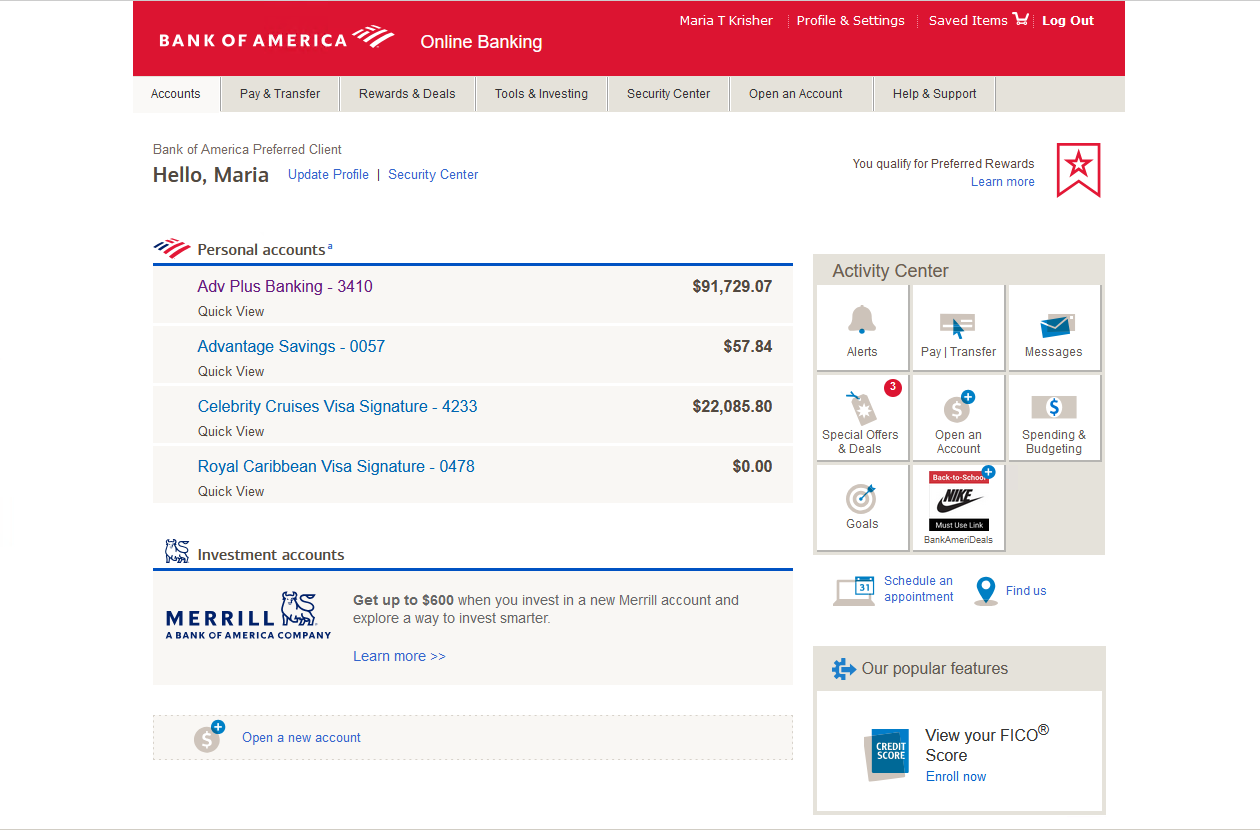Click the Personal accounts footnote a
1260x830 pixels.
pyautogui.click(x=330, y=246)
